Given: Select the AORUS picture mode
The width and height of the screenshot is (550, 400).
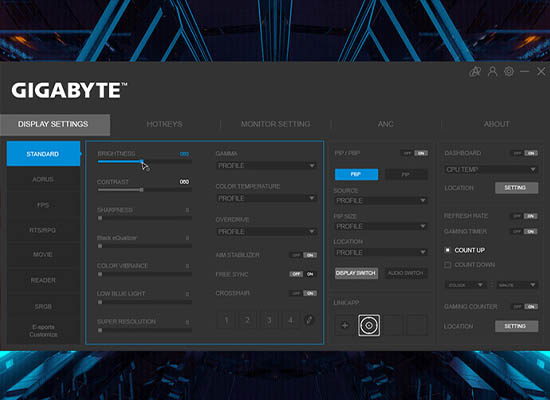Looking at the screenshot, I should (x=43, y=179).
